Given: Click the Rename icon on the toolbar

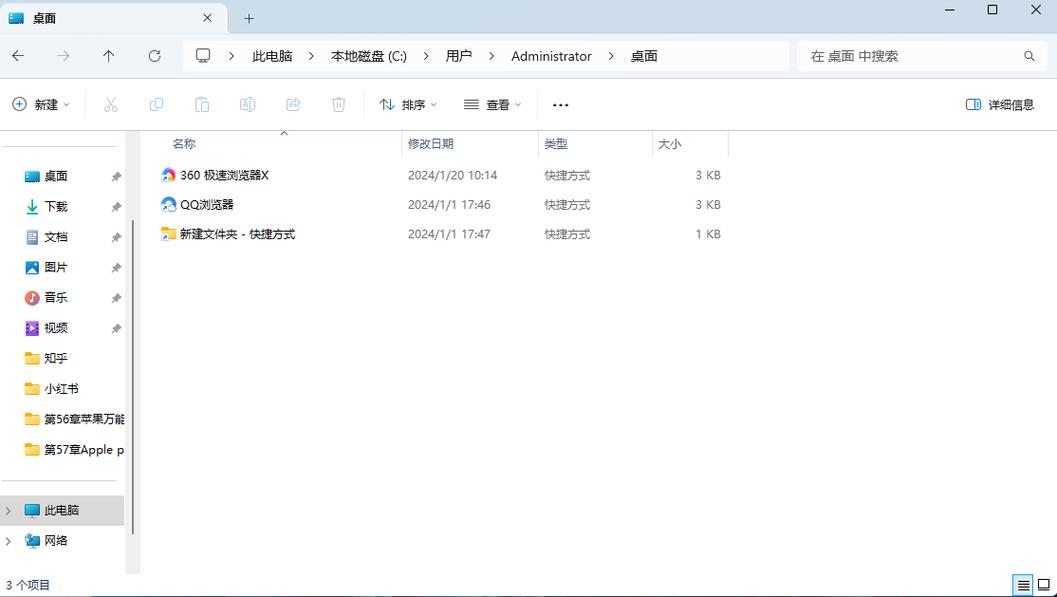Looking at the screenshot, I should [x=247, y=104].
